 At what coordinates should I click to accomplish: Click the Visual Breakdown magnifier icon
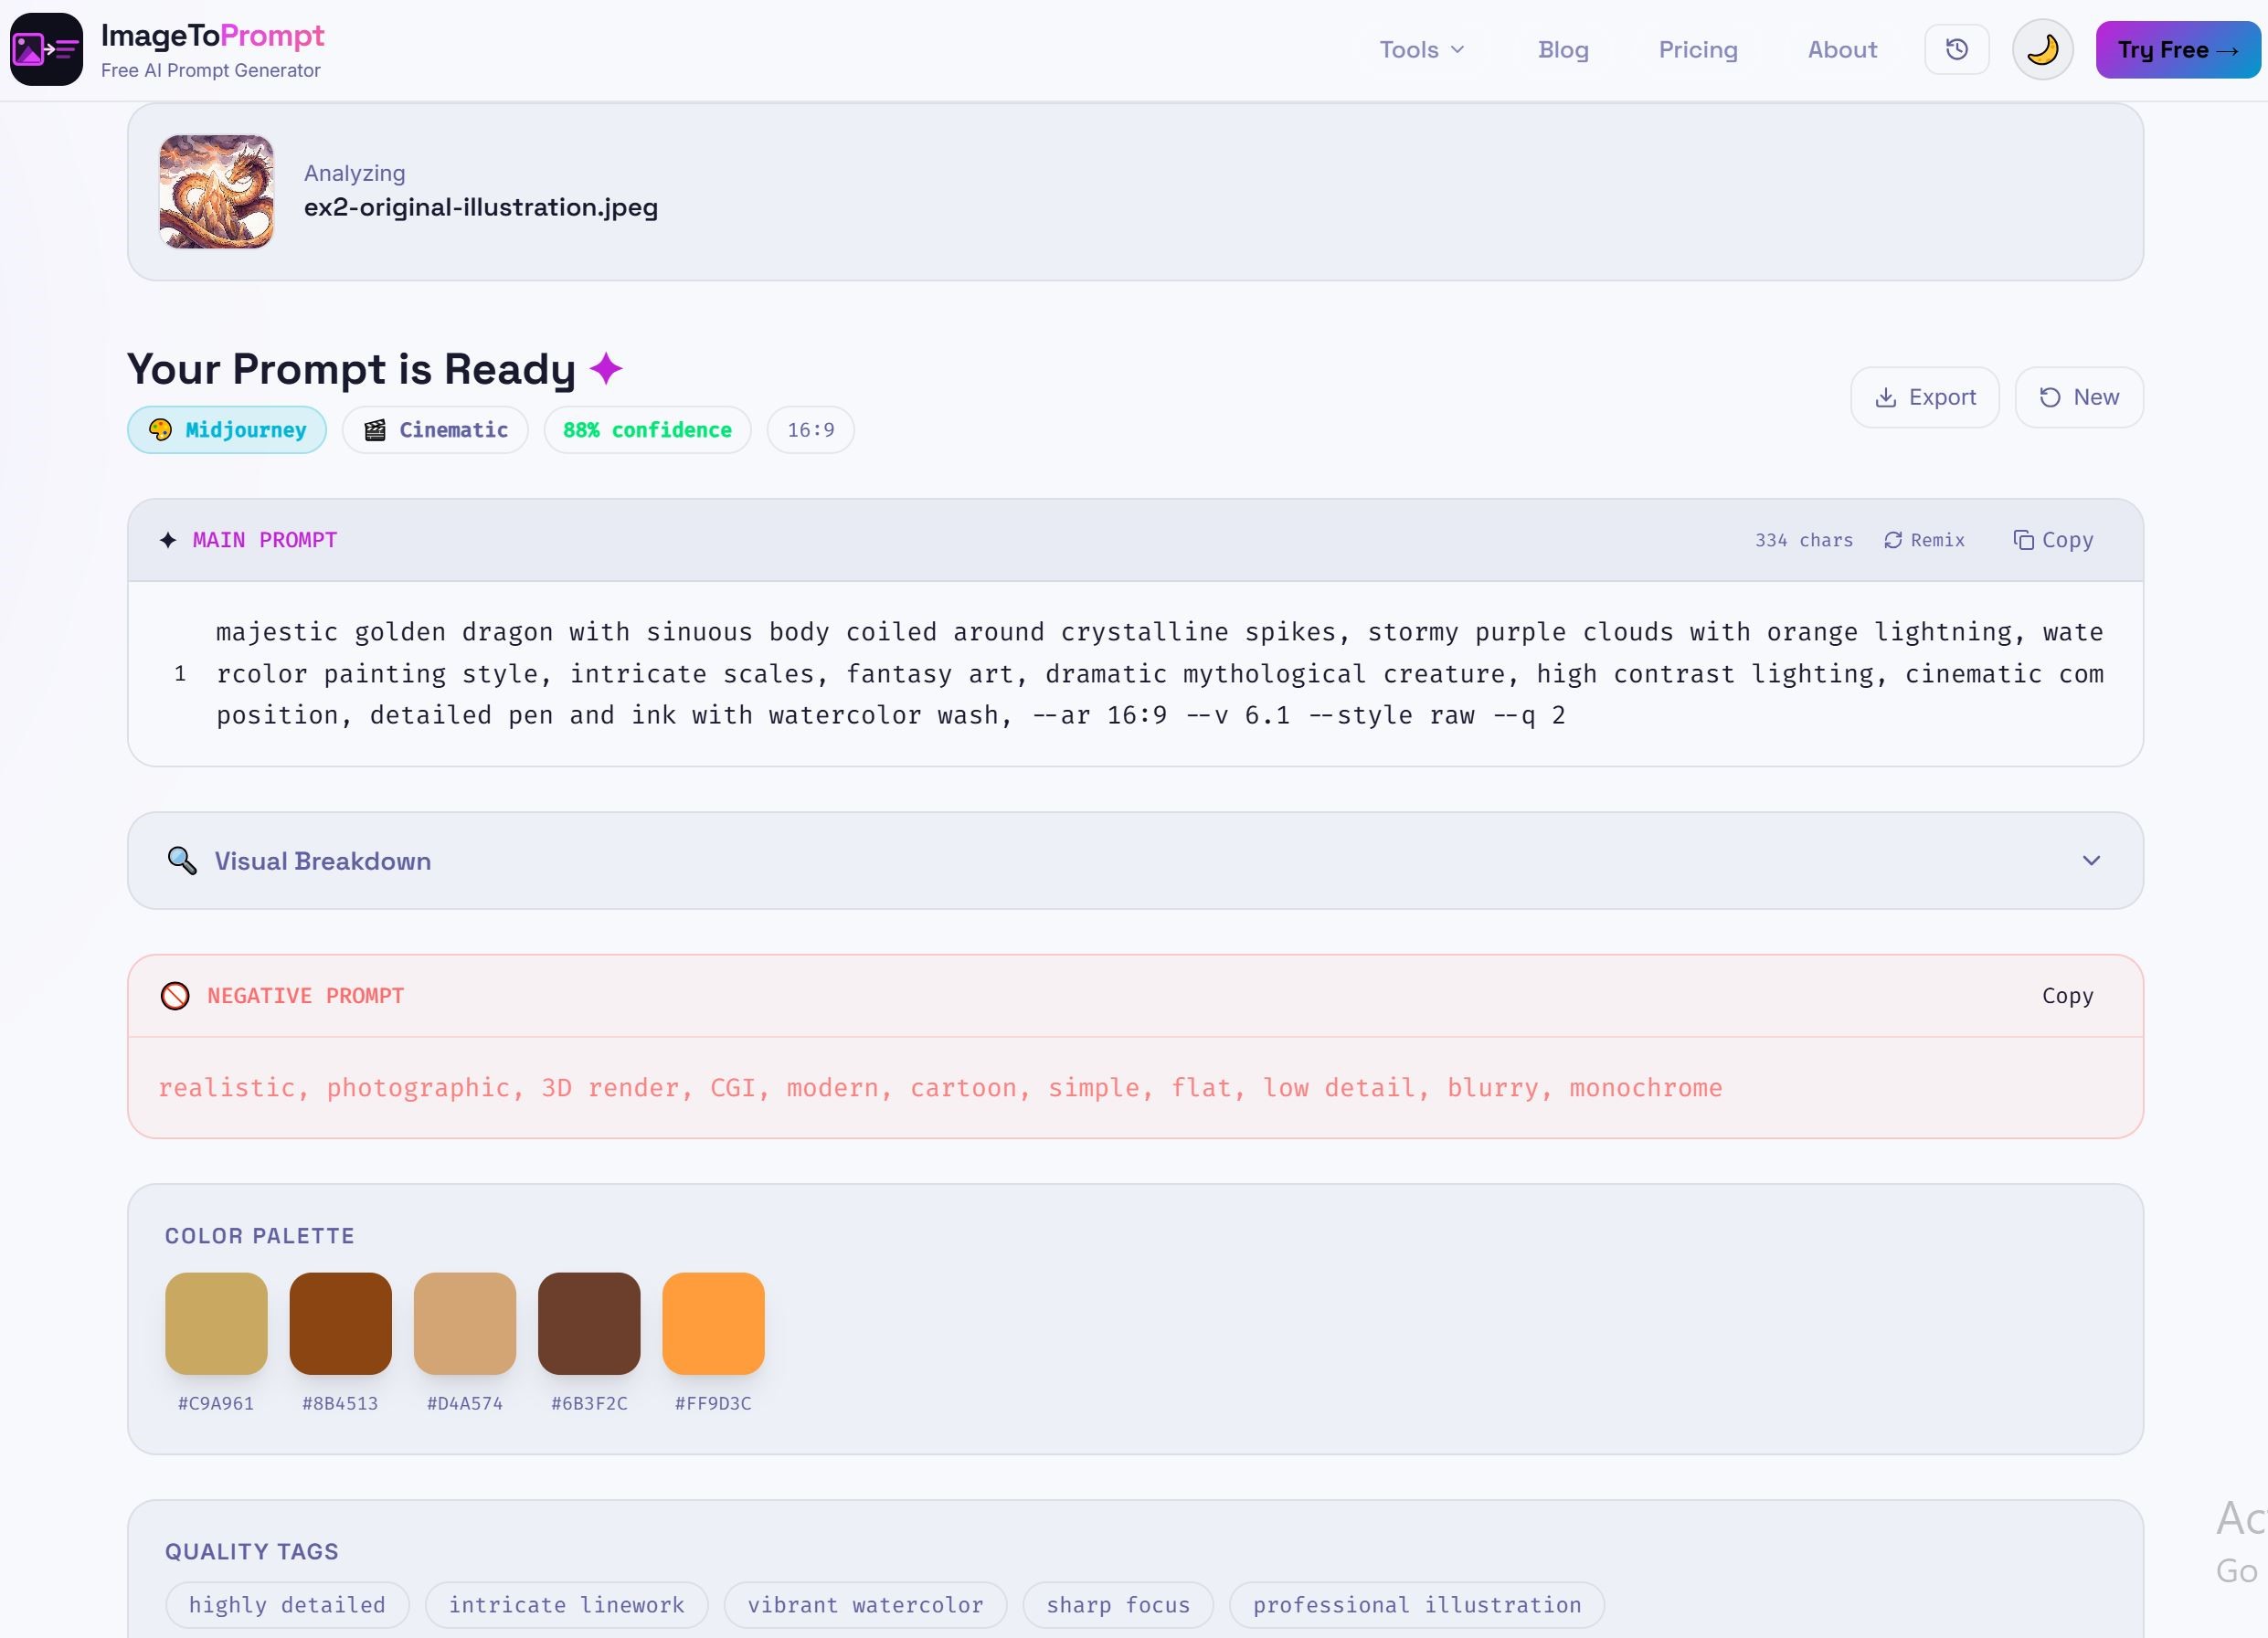point(182,861)
